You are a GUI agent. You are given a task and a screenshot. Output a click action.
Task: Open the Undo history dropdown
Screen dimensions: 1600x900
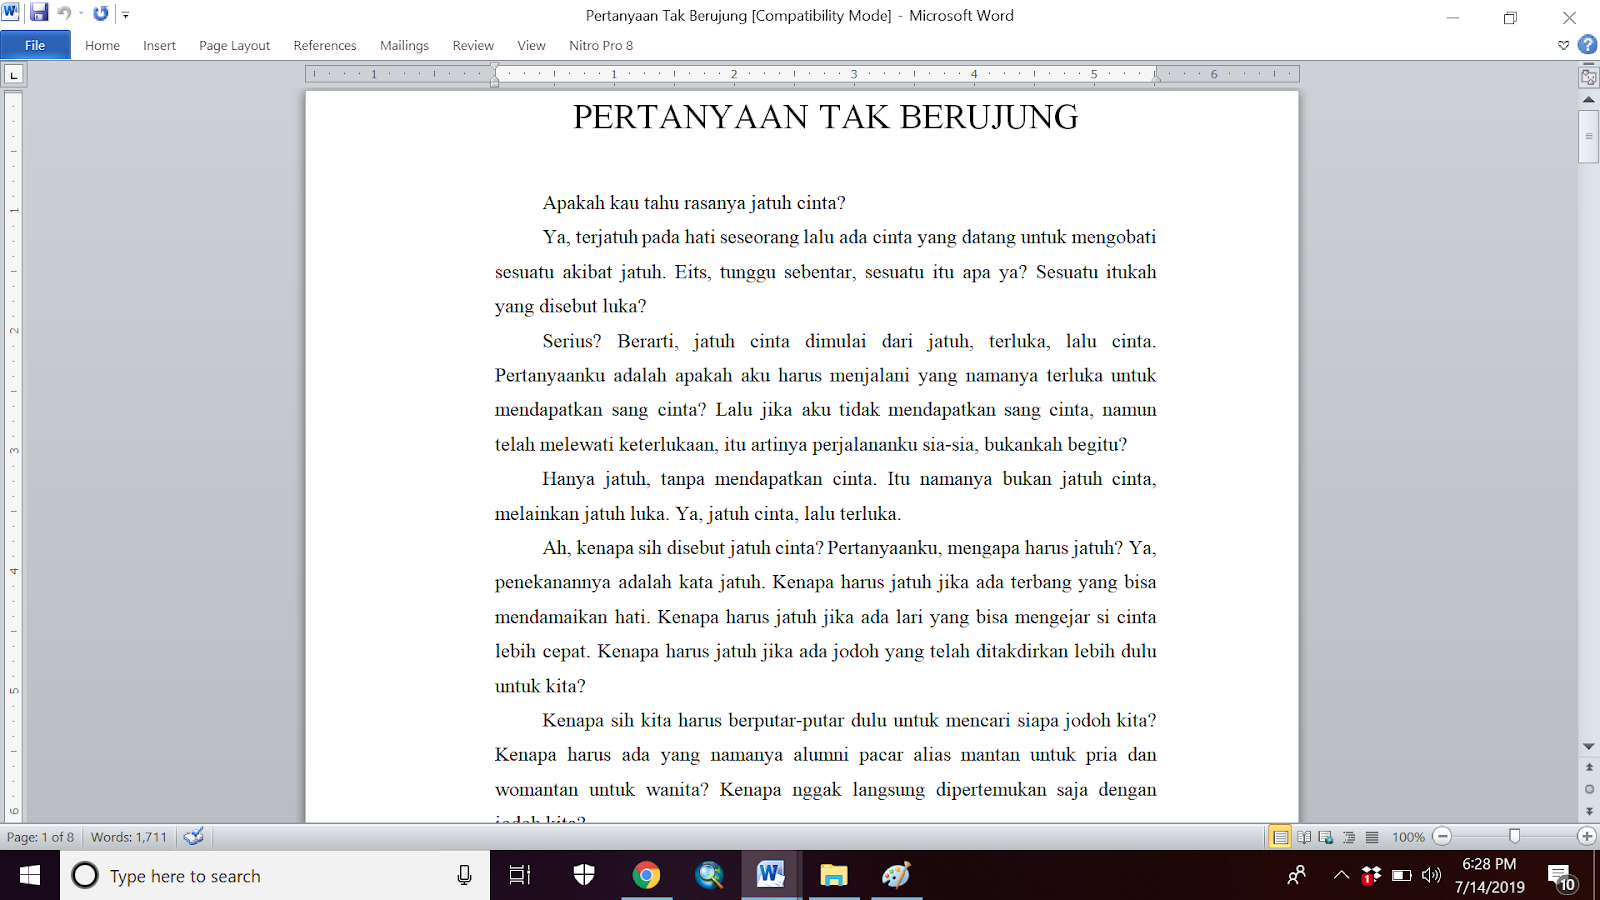80,13
